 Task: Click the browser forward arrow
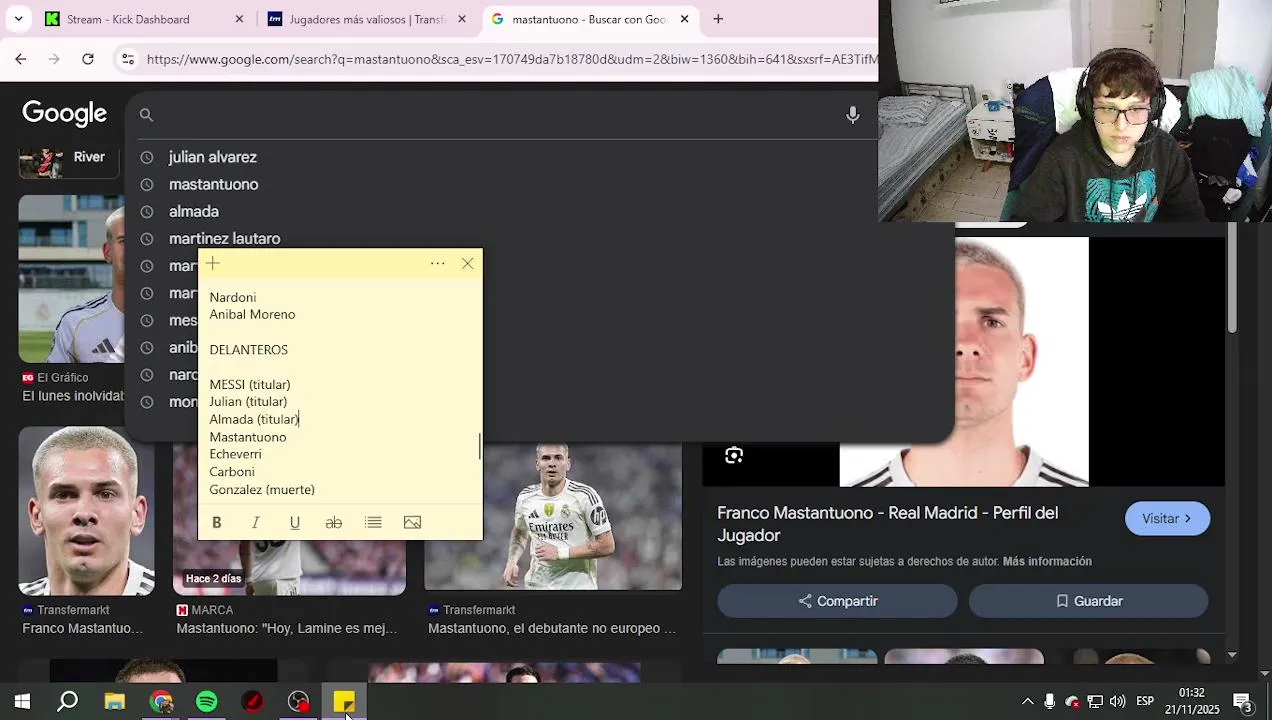(54, 59)
